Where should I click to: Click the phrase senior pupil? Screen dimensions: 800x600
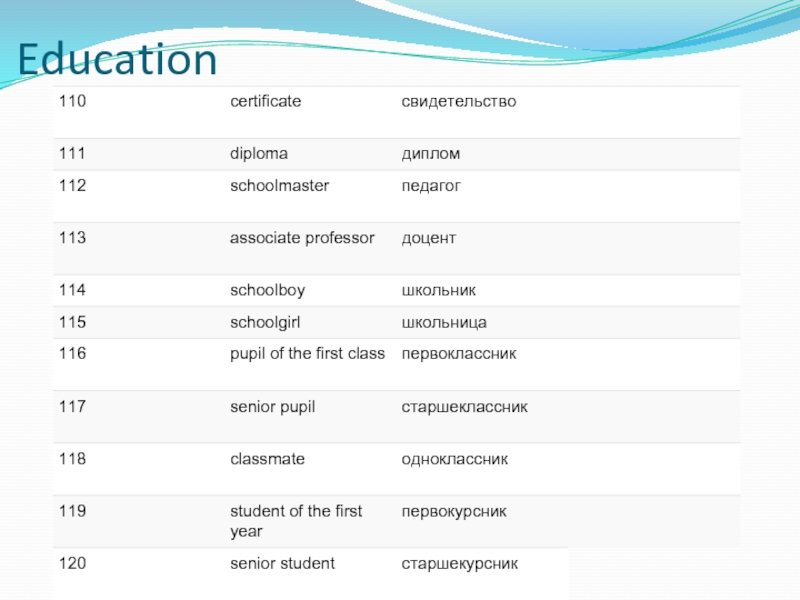pyautogui.click(x=272, y=407)
